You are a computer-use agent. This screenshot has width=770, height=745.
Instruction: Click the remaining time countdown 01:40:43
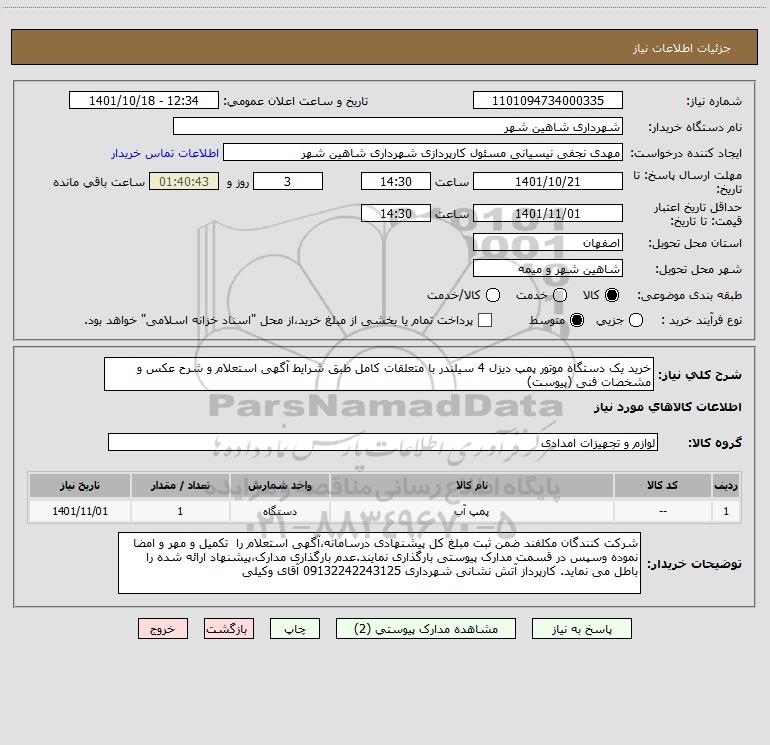(x=184, y=181)
